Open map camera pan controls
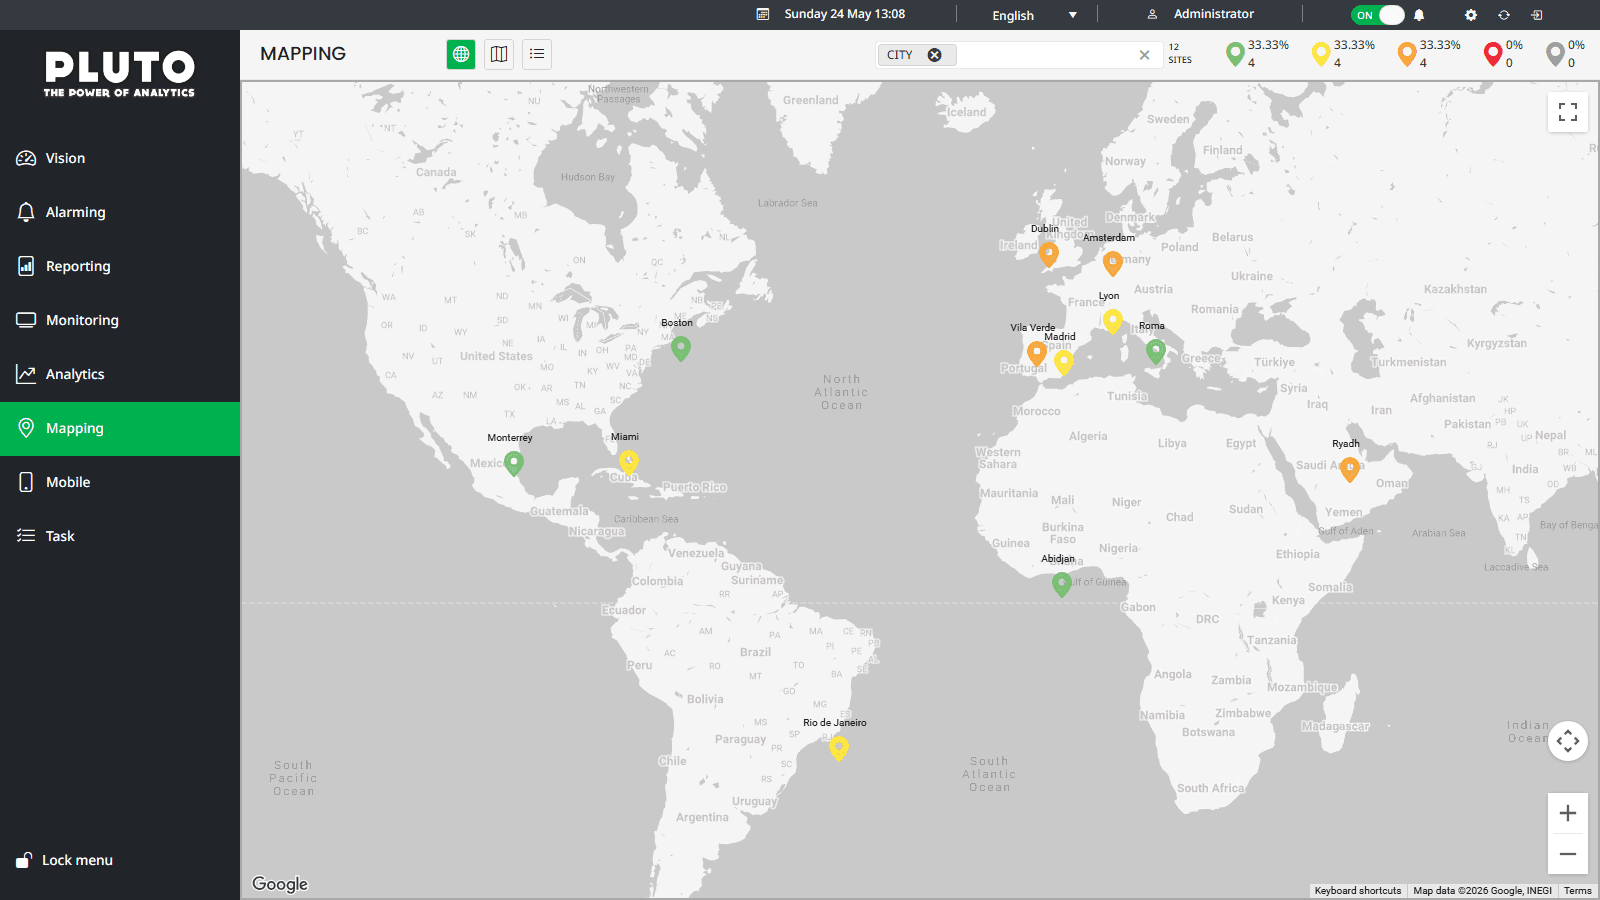 coord(1568,741)
